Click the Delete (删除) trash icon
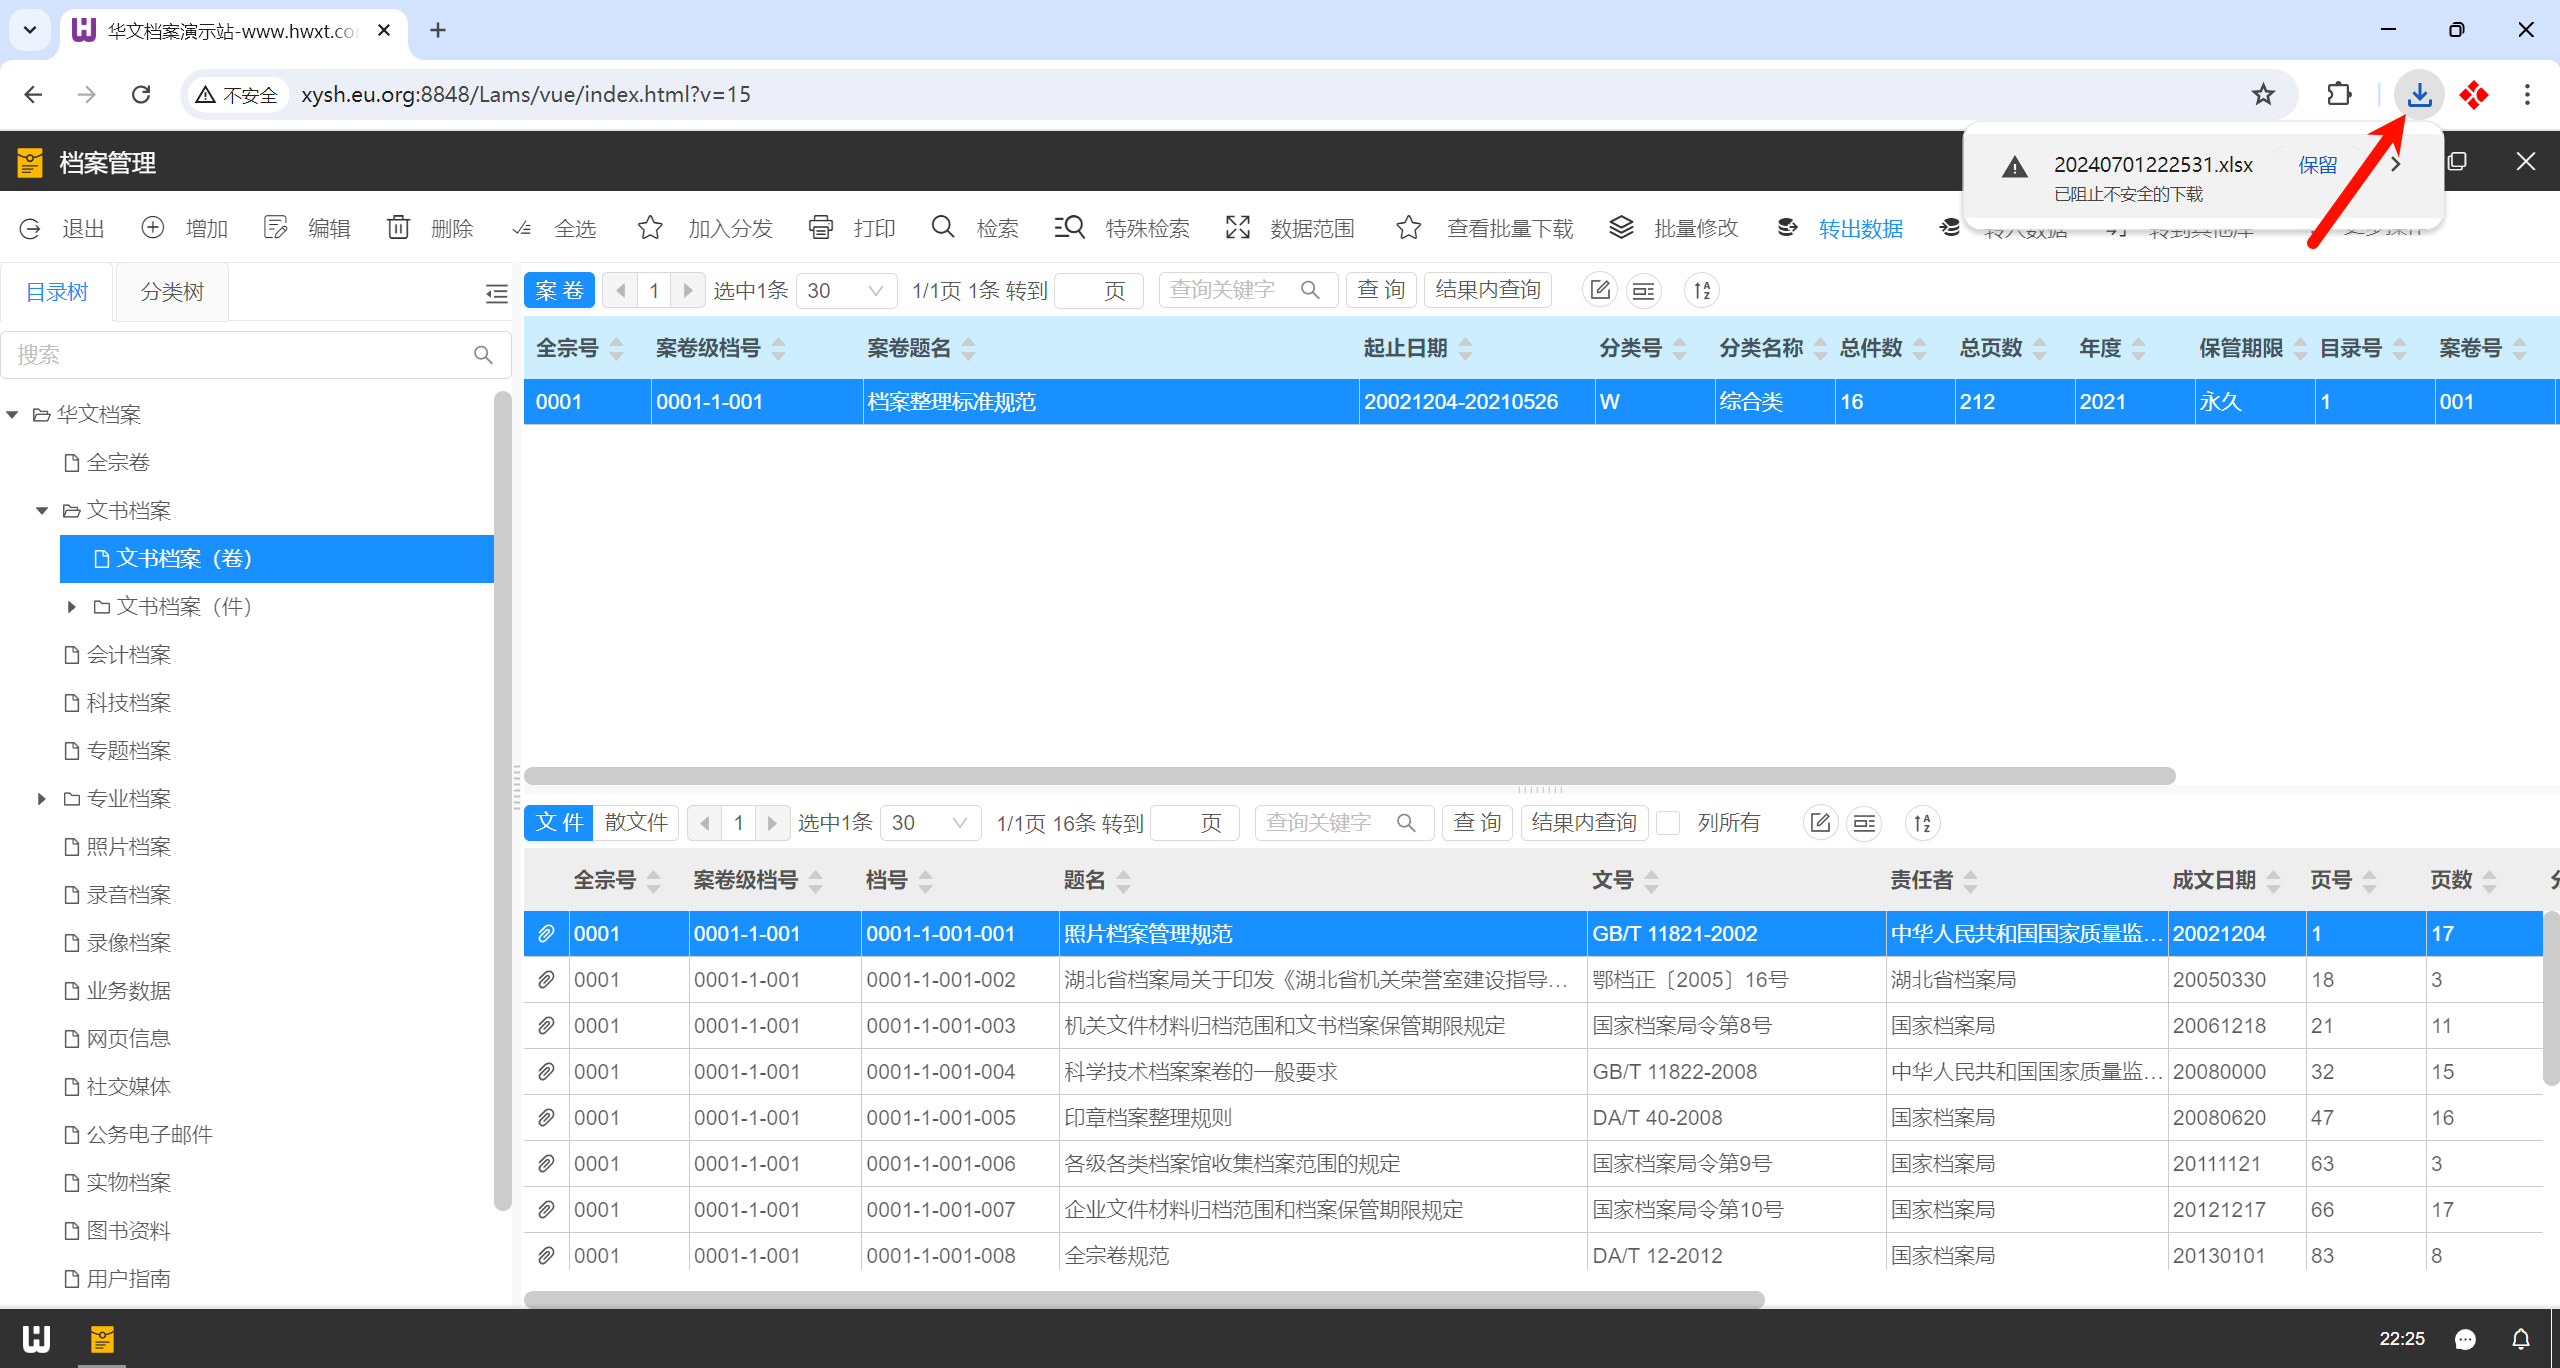Image resolution: width=2560 pixels, height=1368 pixels. [x=398, y=228]
